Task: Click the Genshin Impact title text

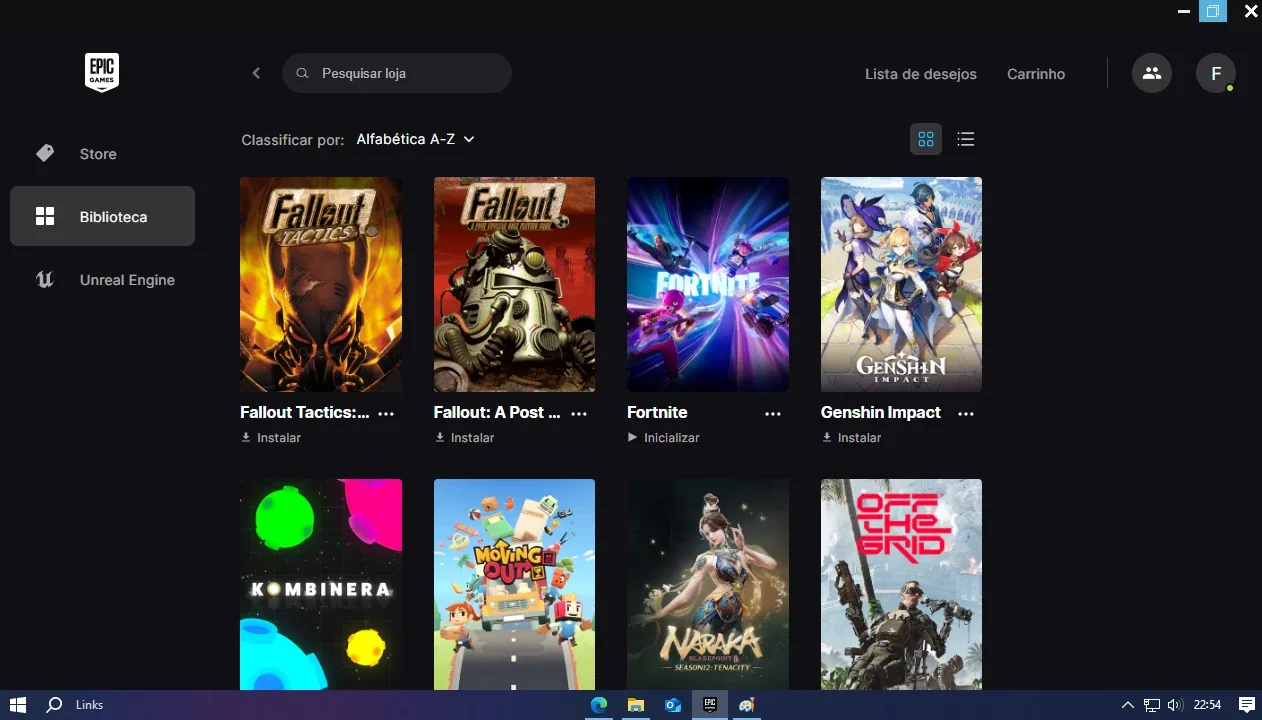Action: (881, 412)
